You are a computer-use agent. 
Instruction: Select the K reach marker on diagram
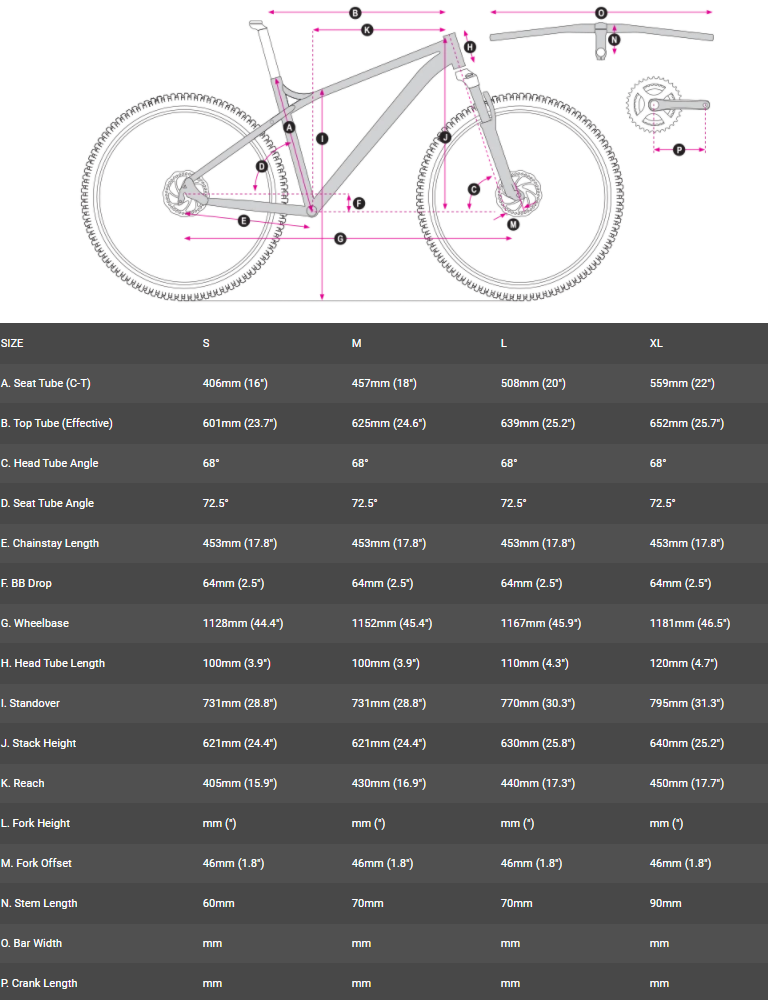tap(367, 30)
